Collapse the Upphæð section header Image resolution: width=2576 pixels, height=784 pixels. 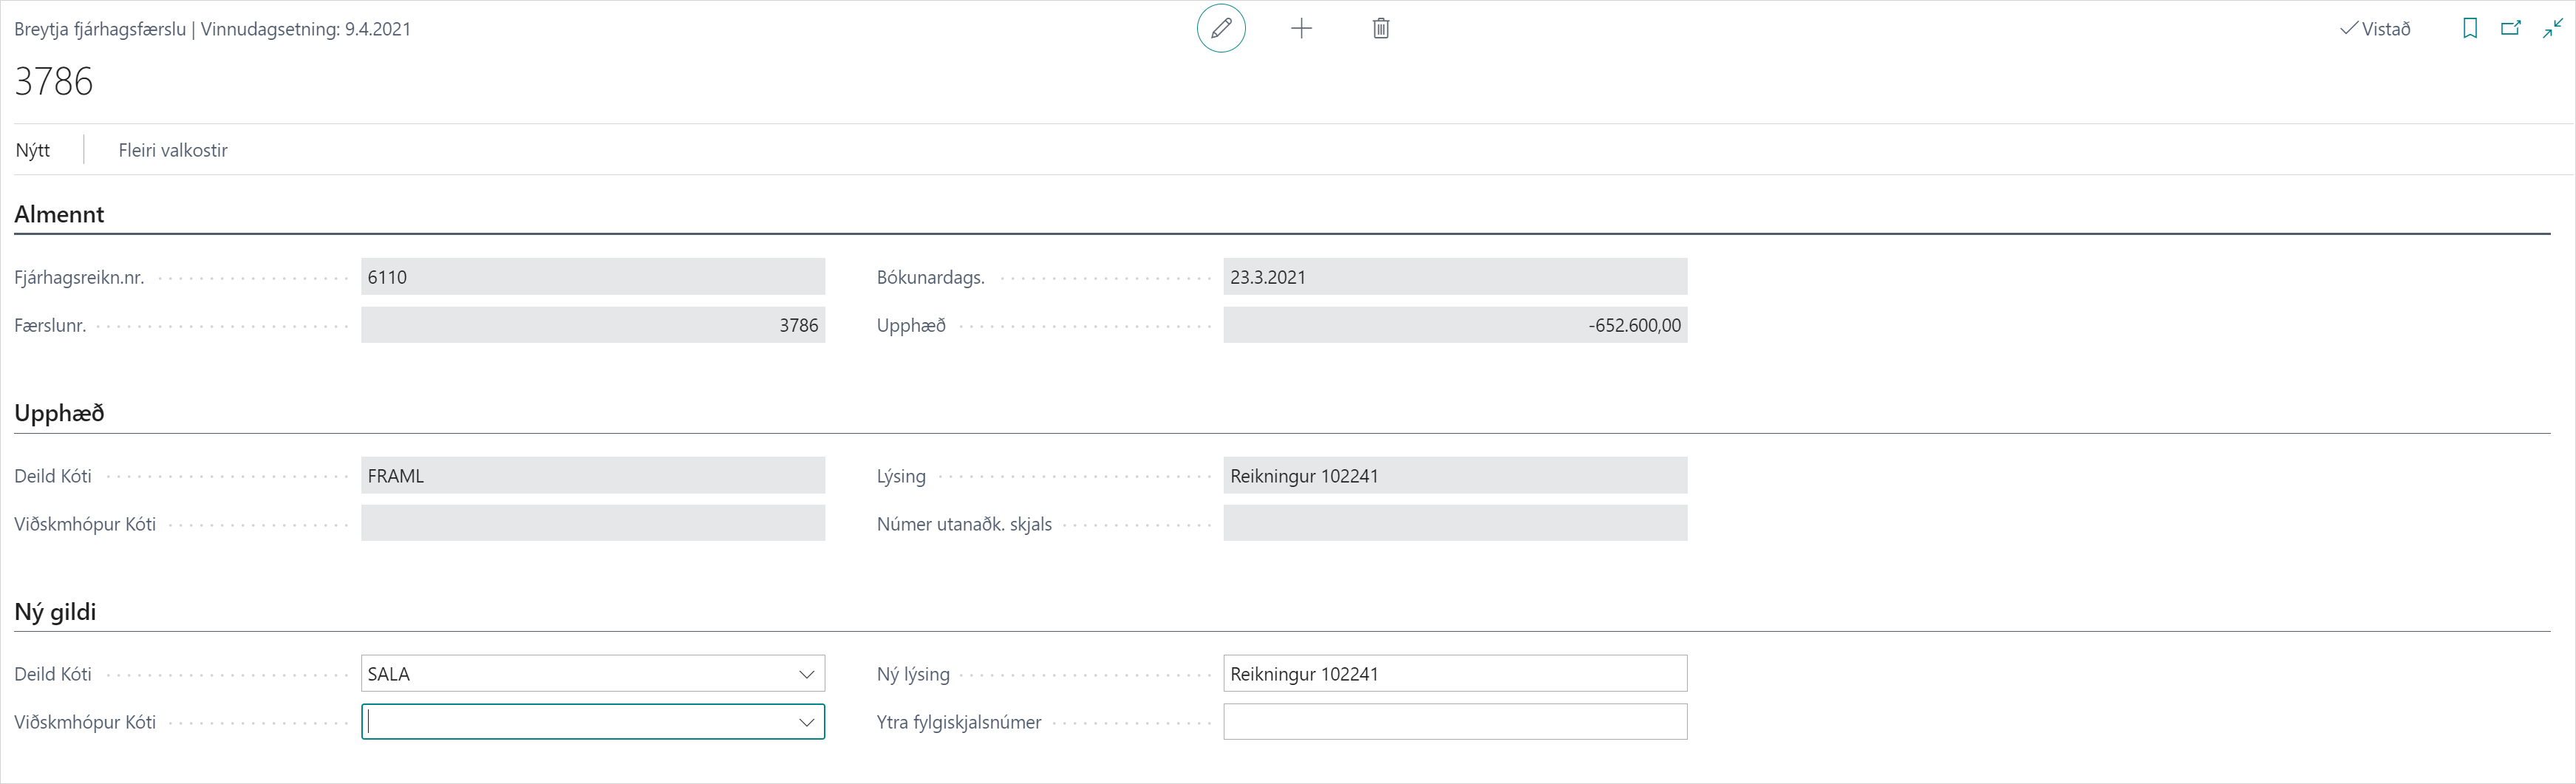tap(59, 413)
